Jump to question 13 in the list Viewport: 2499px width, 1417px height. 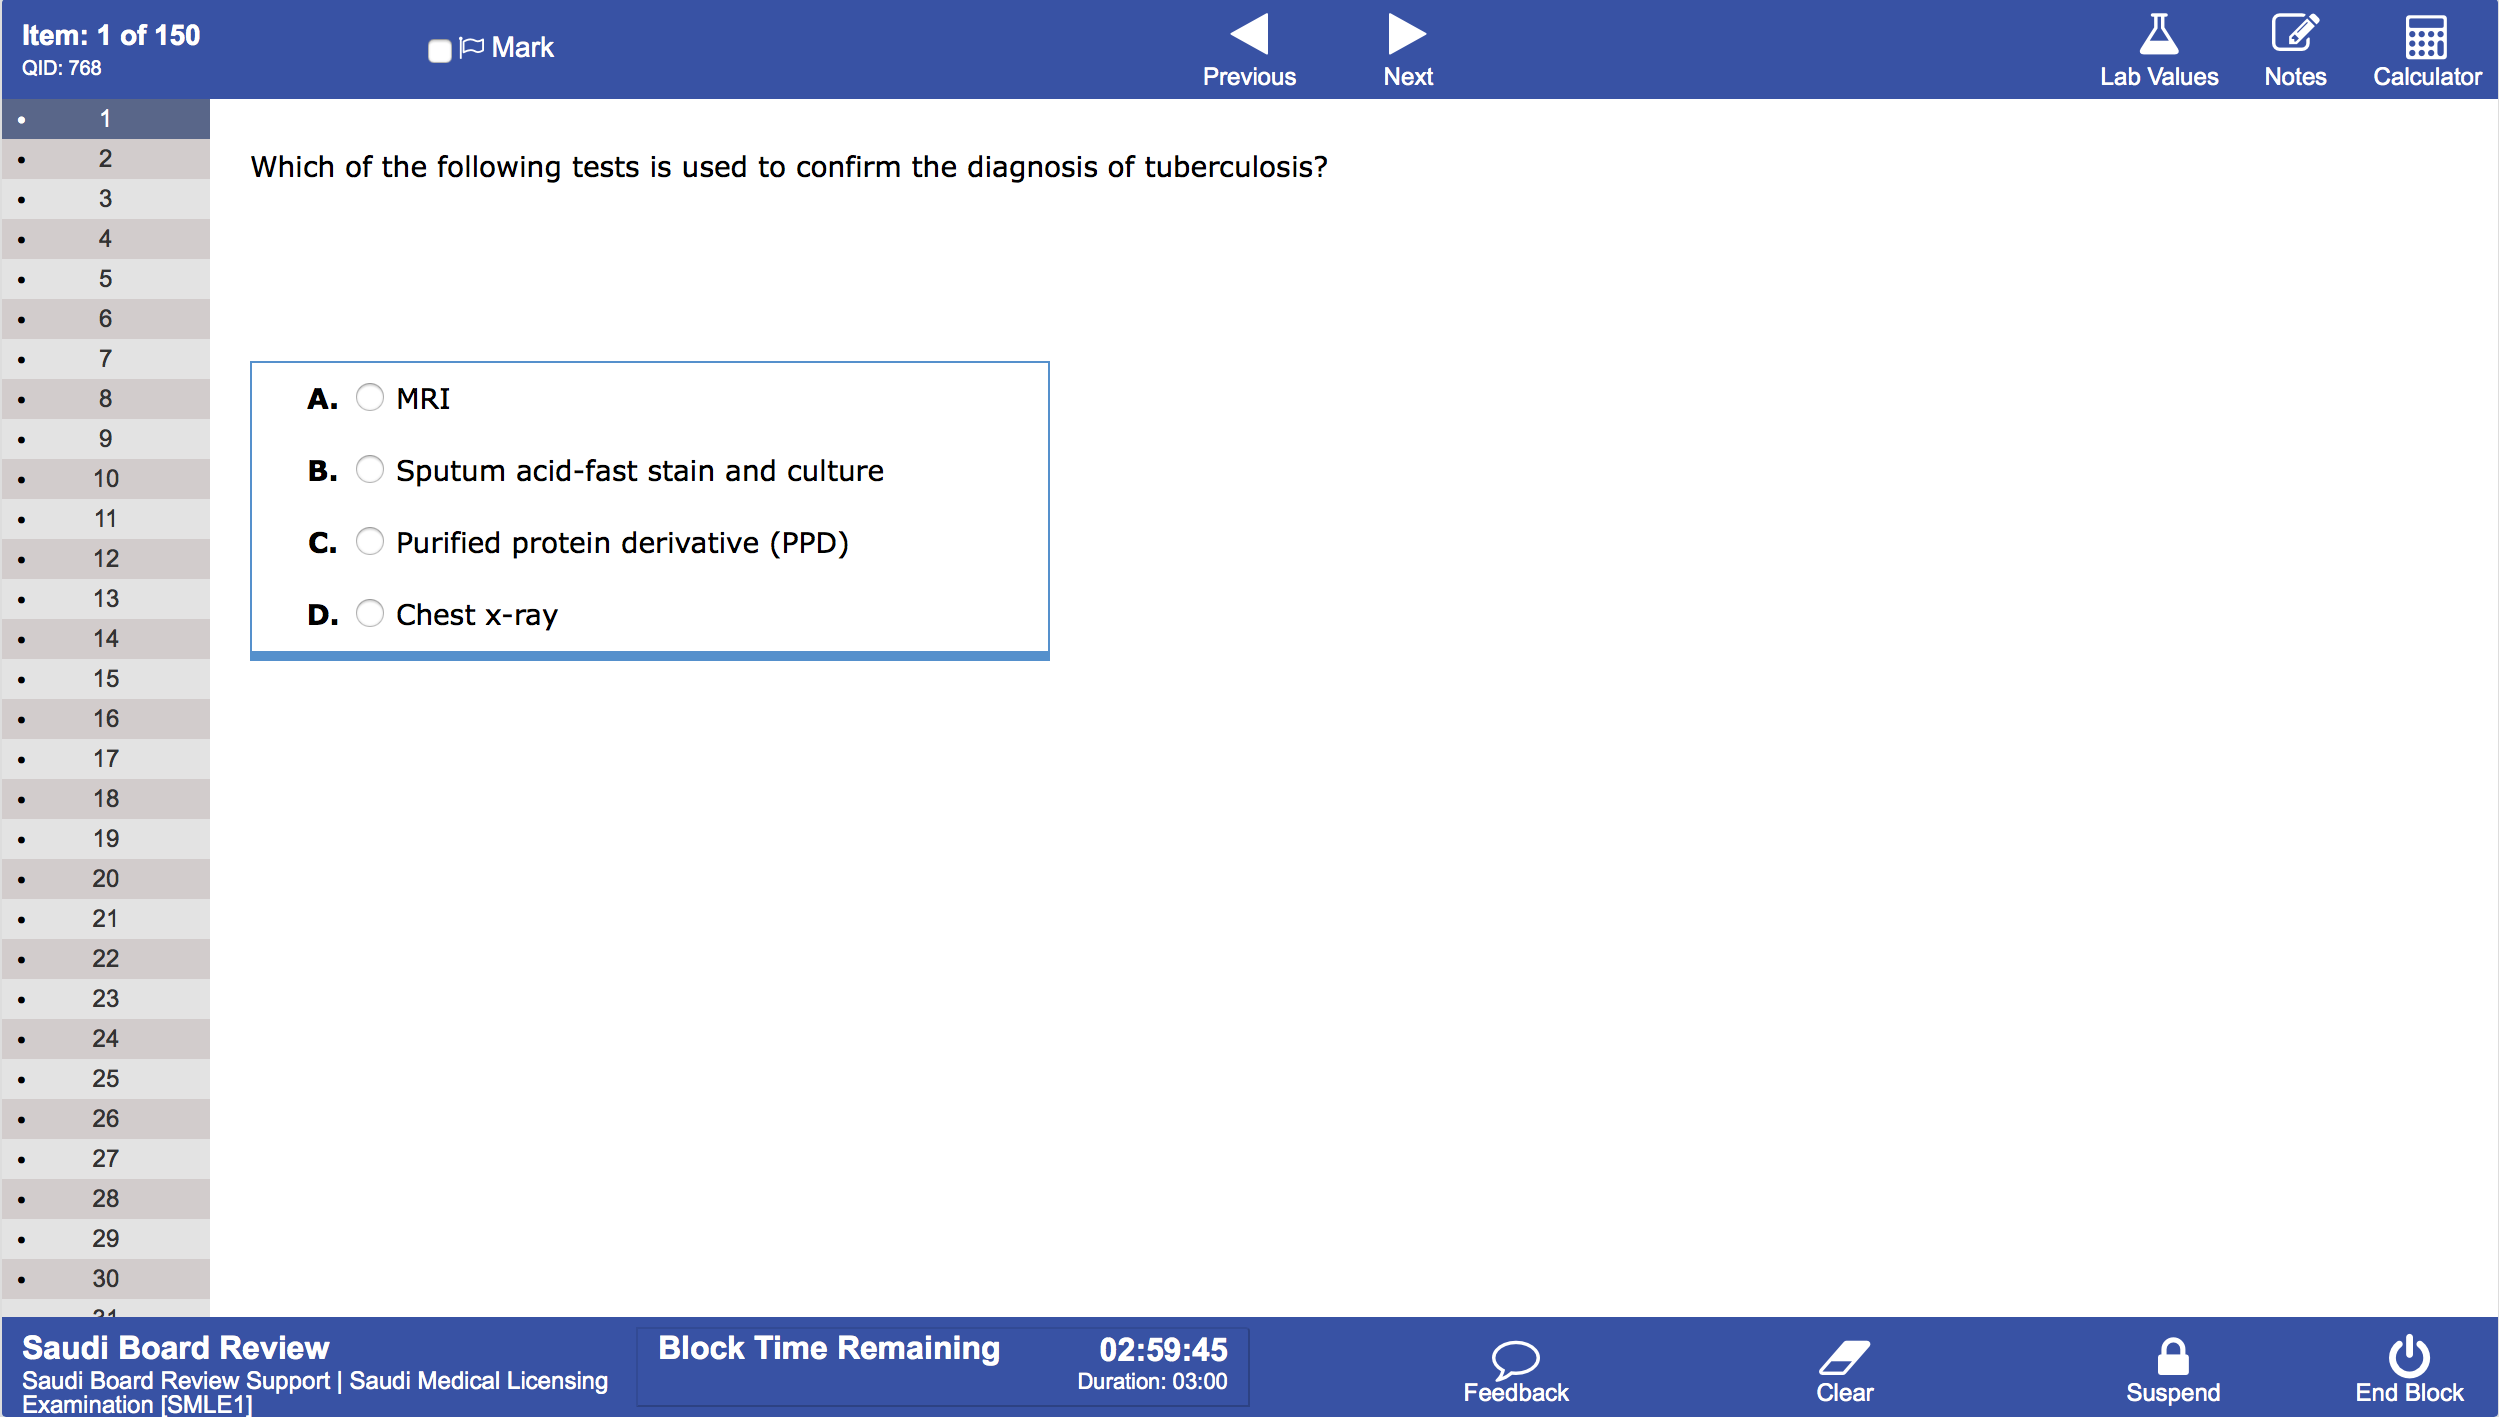click(x=105, y=599)
